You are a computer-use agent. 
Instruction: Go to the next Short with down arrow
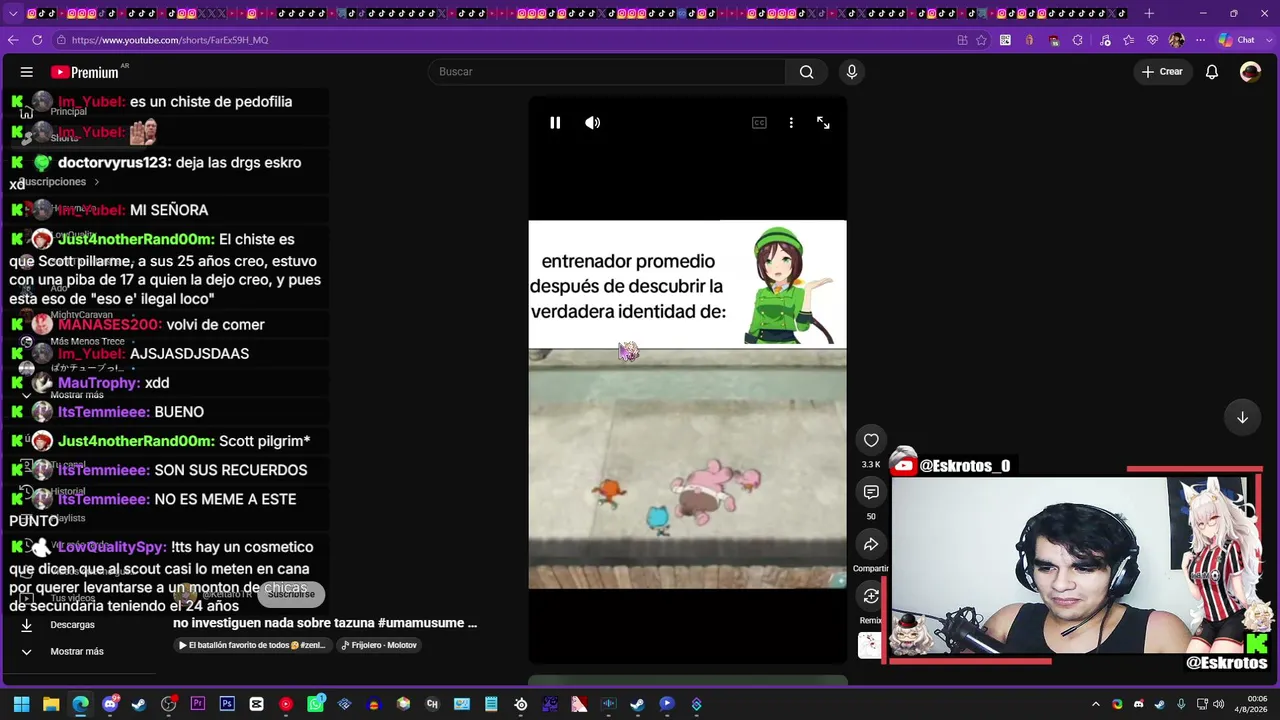[x=1242, y=417]
